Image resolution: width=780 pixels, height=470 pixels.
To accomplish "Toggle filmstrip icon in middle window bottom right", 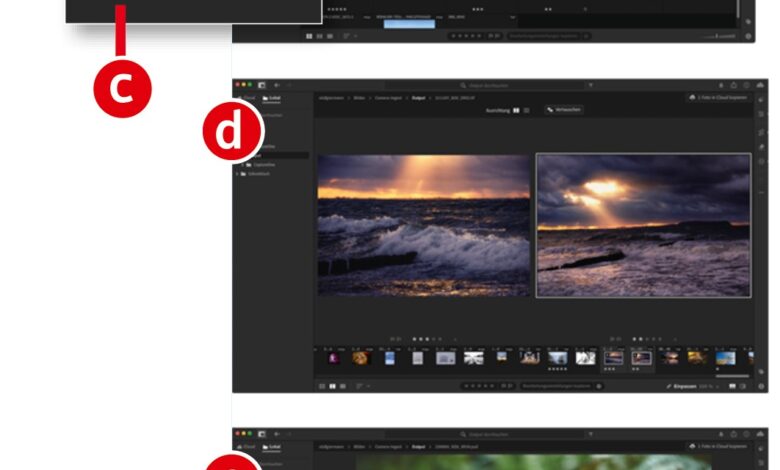I will click(732, 386).
